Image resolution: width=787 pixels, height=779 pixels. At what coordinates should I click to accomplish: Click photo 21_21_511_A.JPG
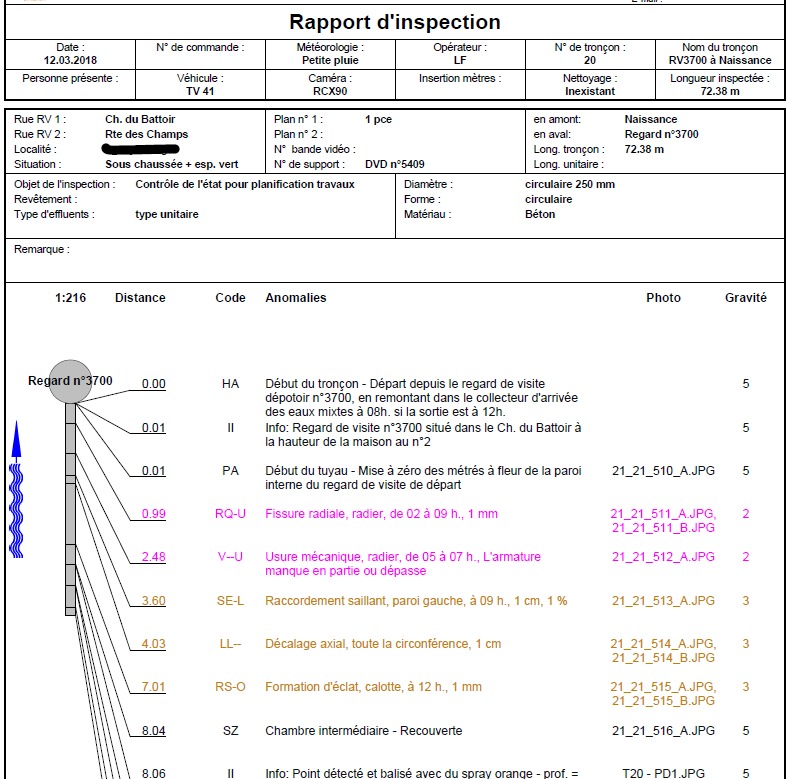(x=664, y=514)
